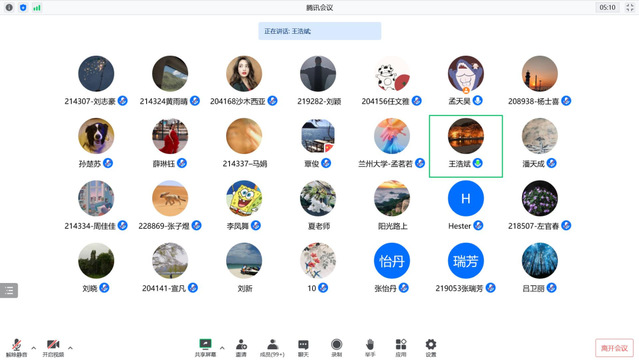Viewport: 639px width, 360px height.
Task: Open the side list panel tab at left edge
Action: click(x=9, y=290)
